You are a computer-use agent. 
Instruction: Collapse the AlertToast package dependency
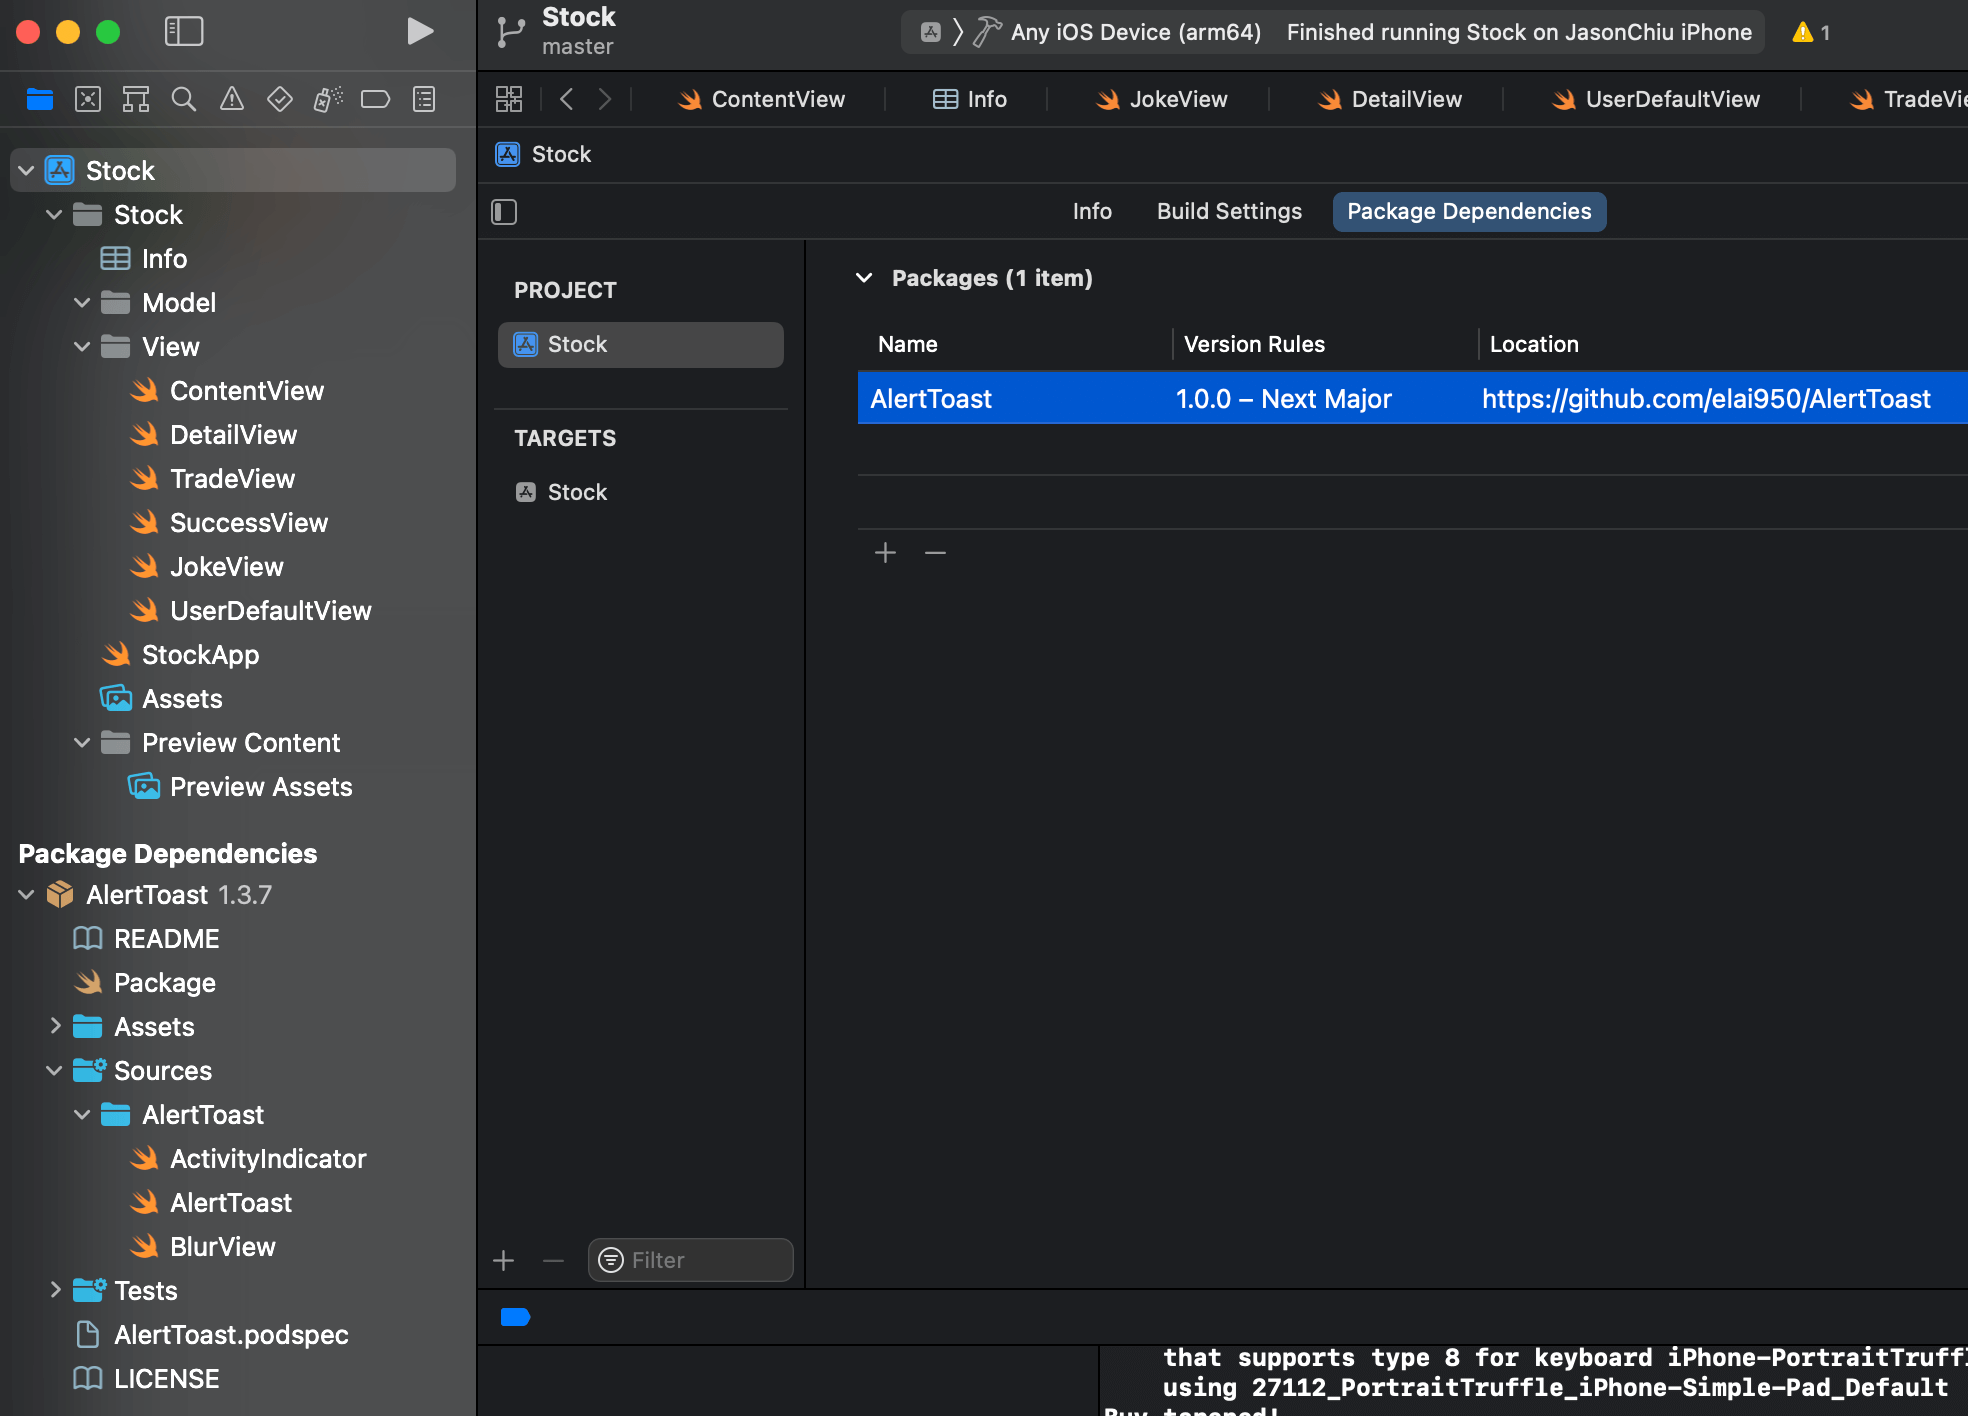click(x=25, y=894)
